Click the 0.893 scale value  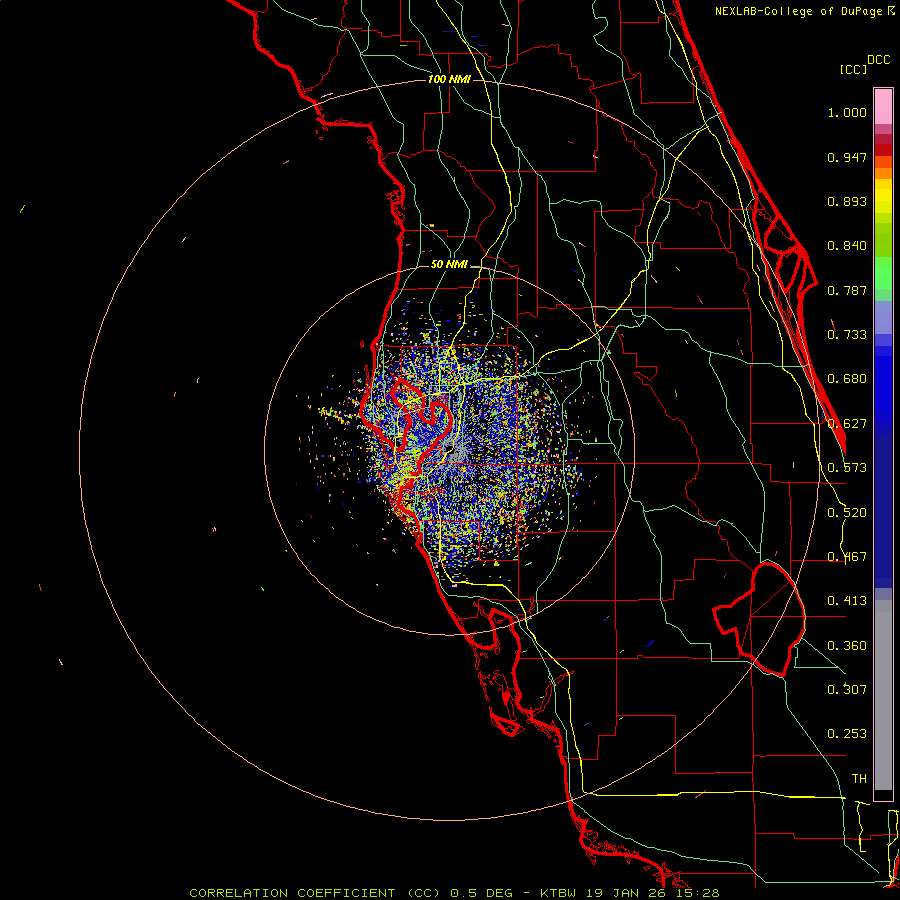pos(847,201)
